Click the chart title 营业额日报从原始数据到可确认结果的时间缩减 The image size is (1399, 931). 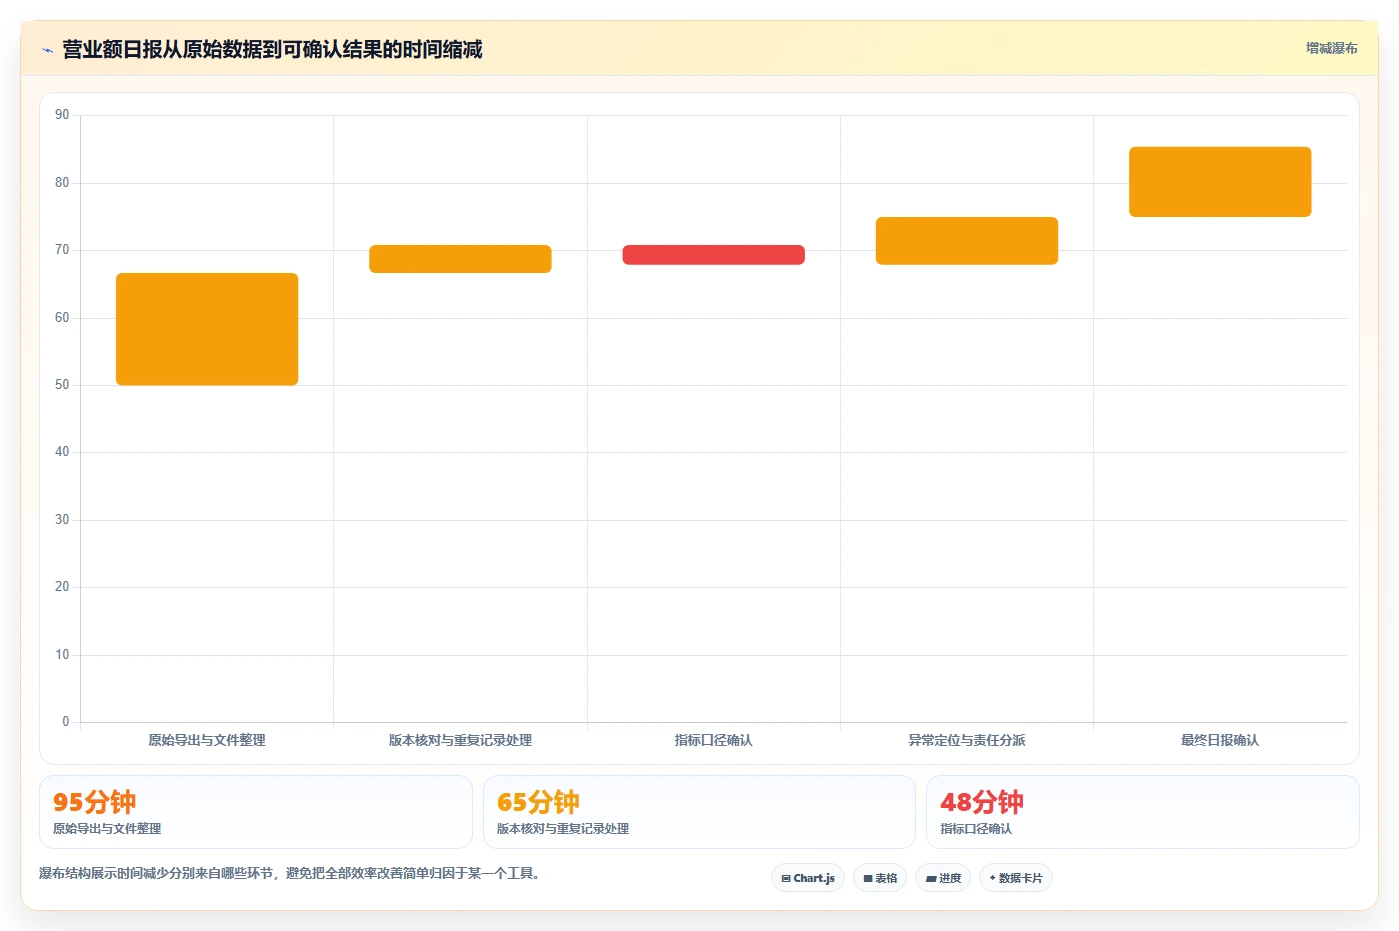(x=272, y=49)
